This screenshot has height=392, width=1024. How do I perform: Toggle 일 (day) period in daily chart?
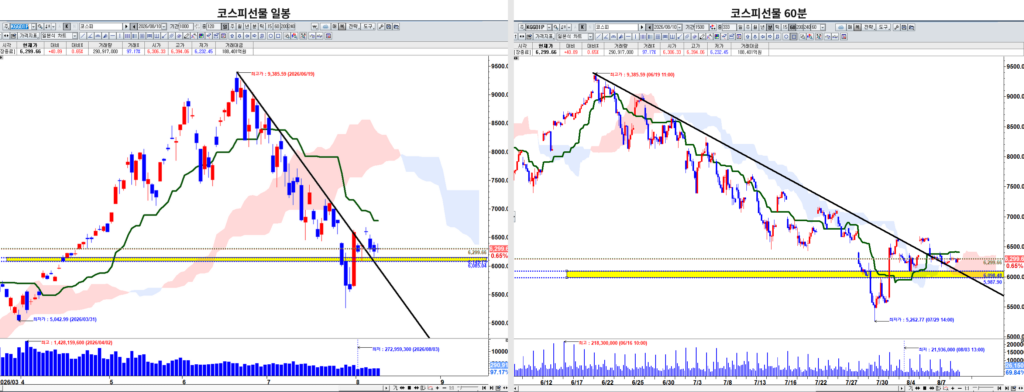point(225,26)
